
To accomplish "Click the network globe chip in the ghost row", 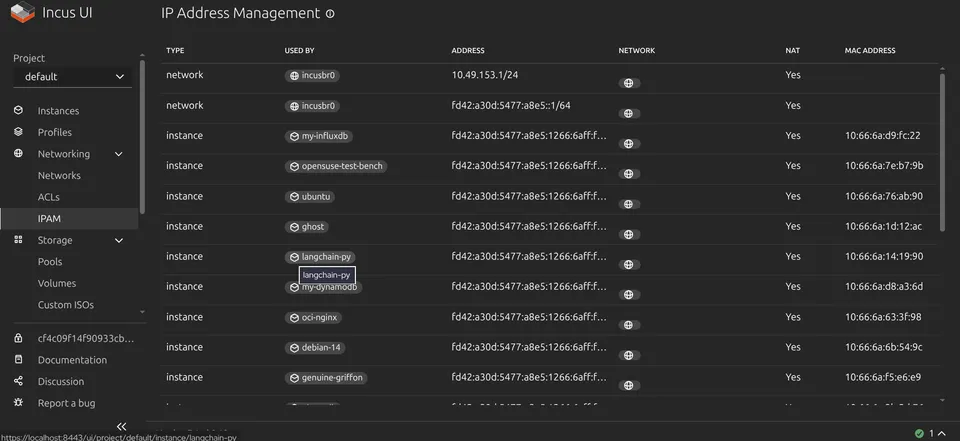I will [629, 235].
